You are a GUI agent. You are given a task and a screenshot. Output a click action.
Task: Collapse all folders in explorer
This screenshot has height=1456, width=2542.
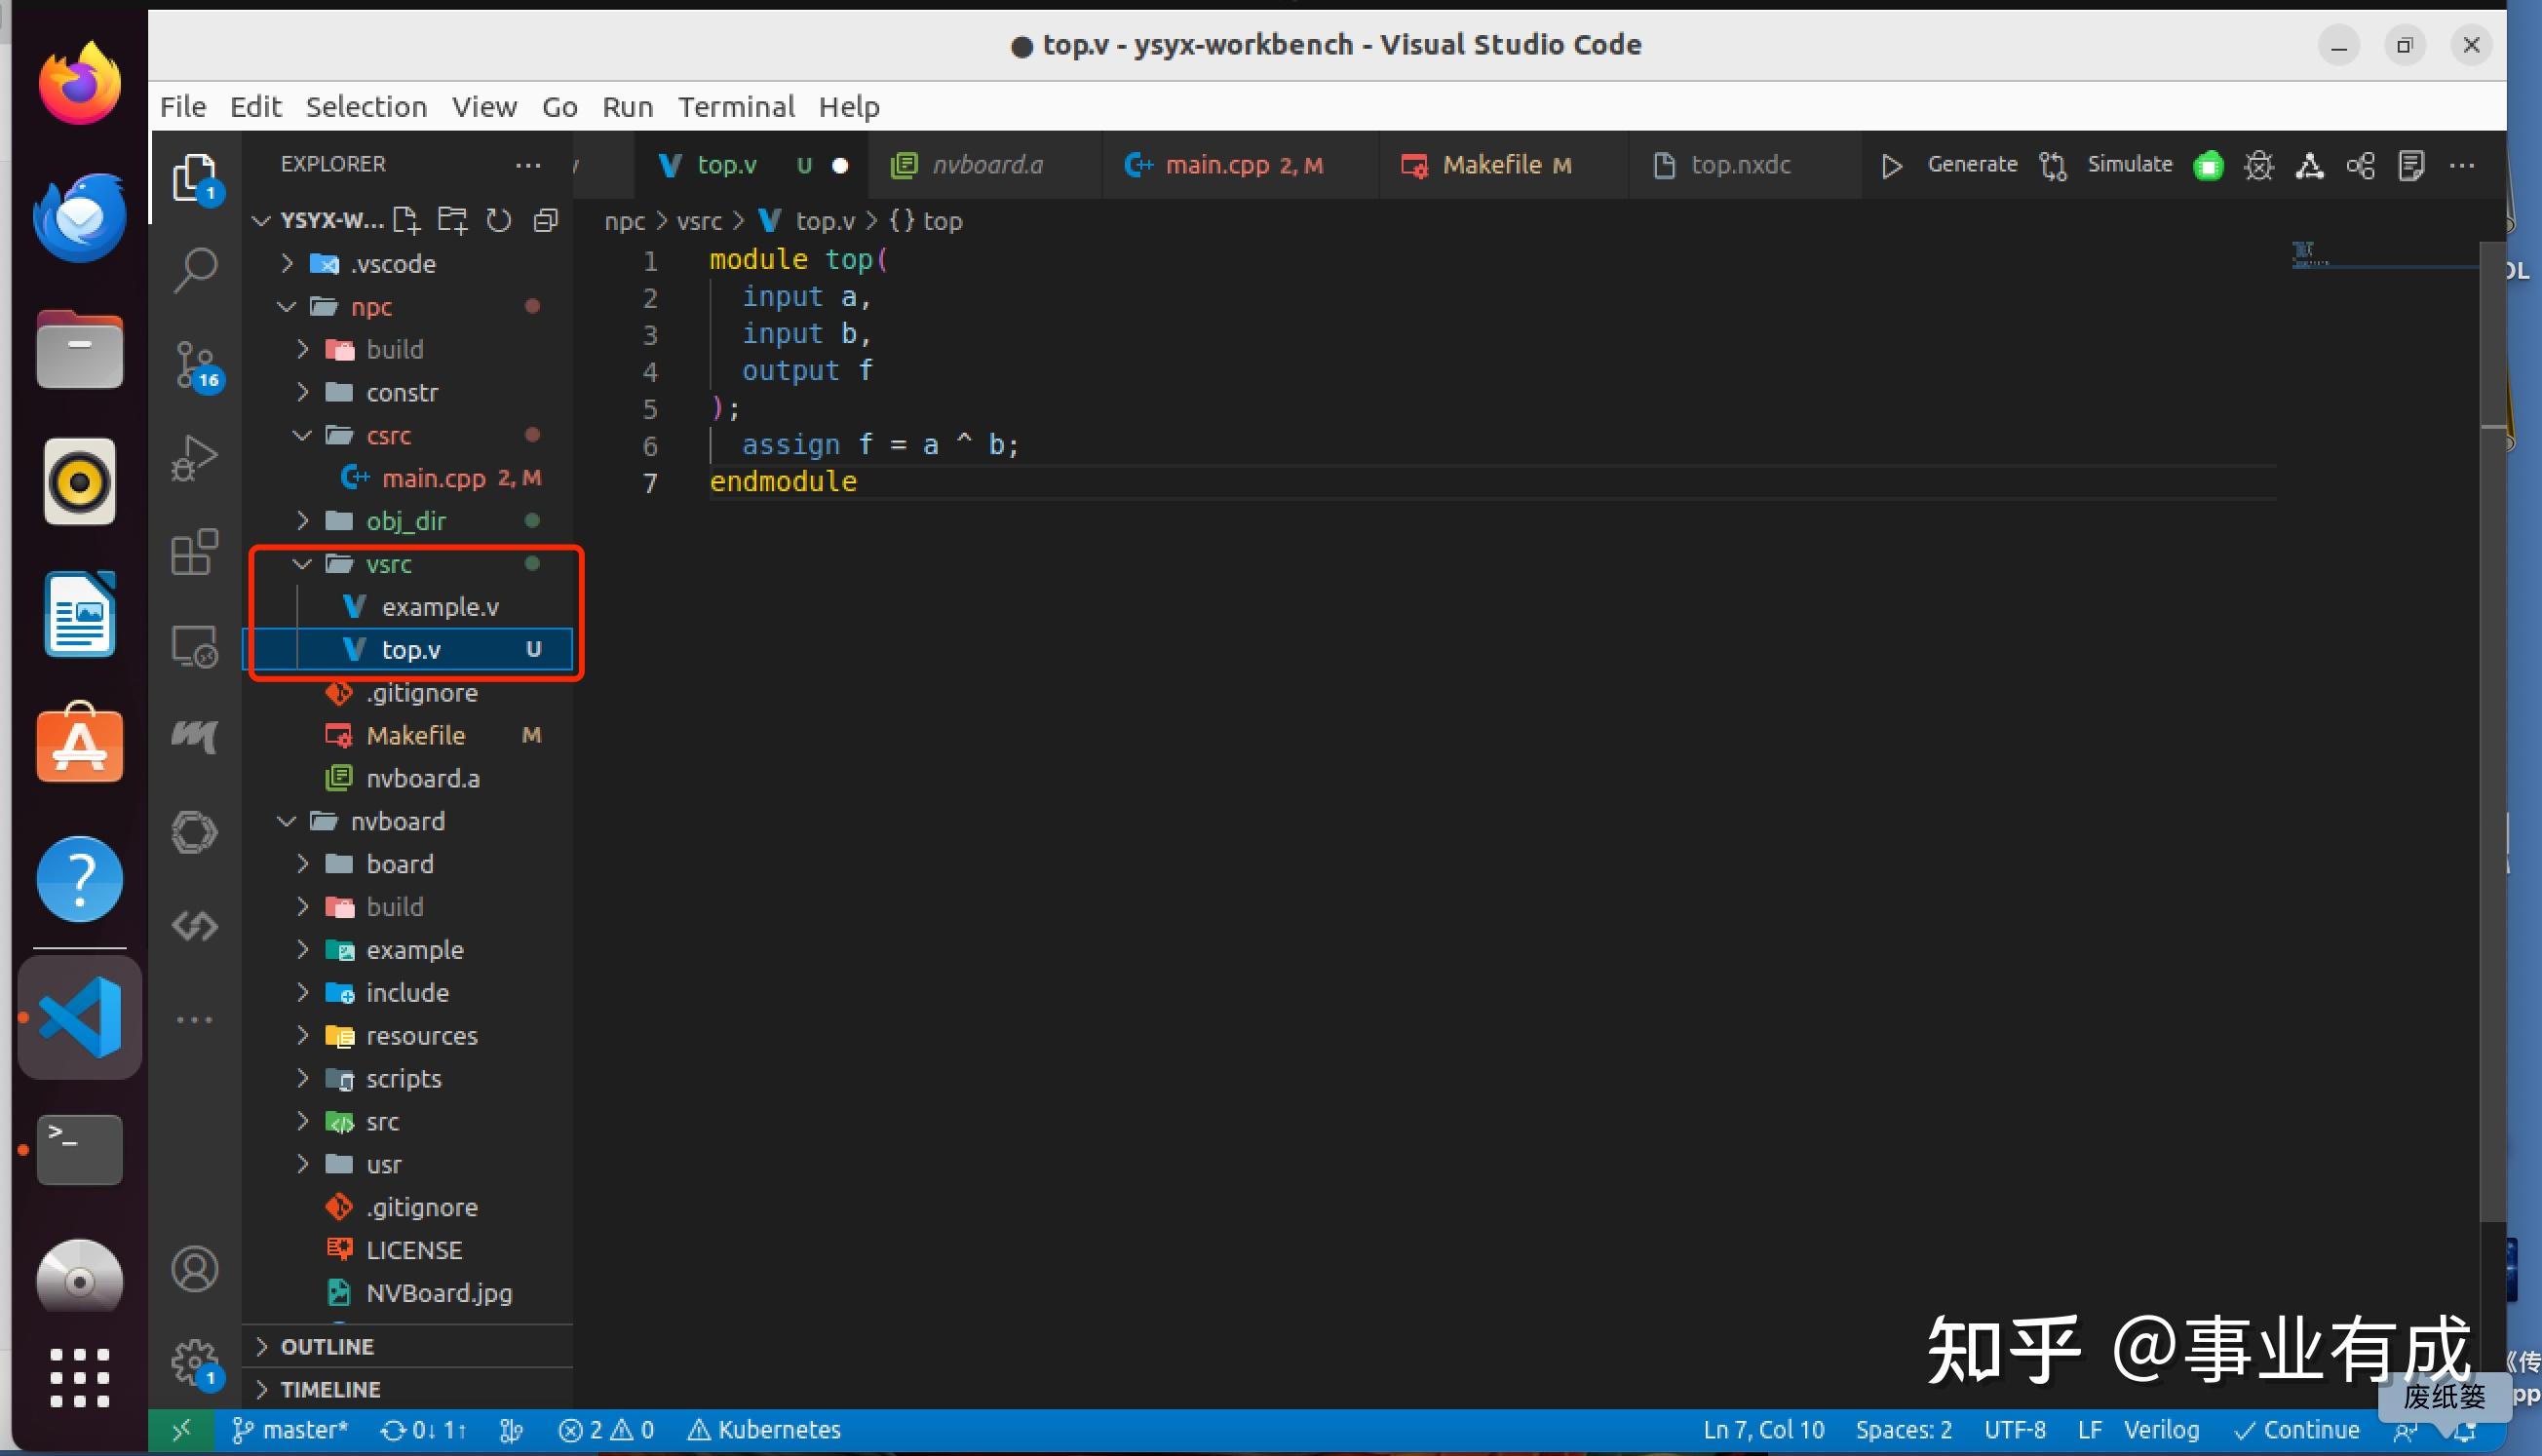pos(545,220)
